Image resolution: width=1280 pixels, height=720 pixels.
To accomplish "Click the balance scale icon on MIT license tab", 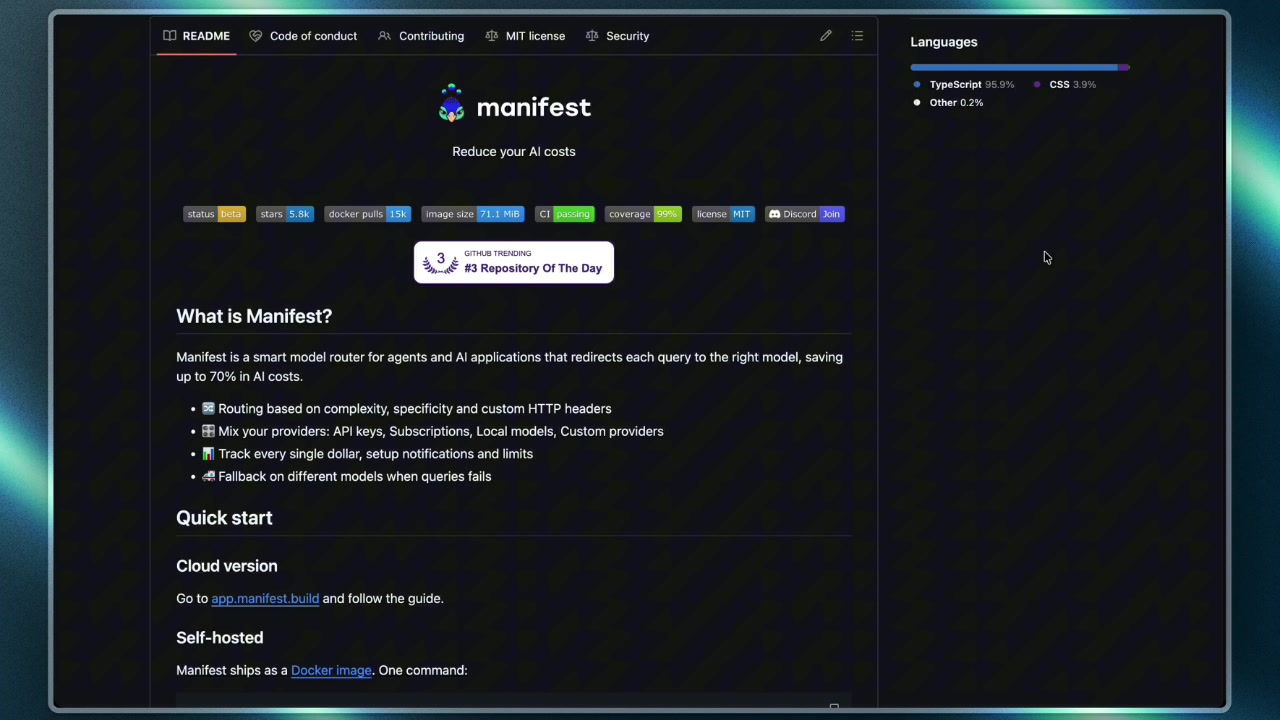I will click(x=491, y=36).
